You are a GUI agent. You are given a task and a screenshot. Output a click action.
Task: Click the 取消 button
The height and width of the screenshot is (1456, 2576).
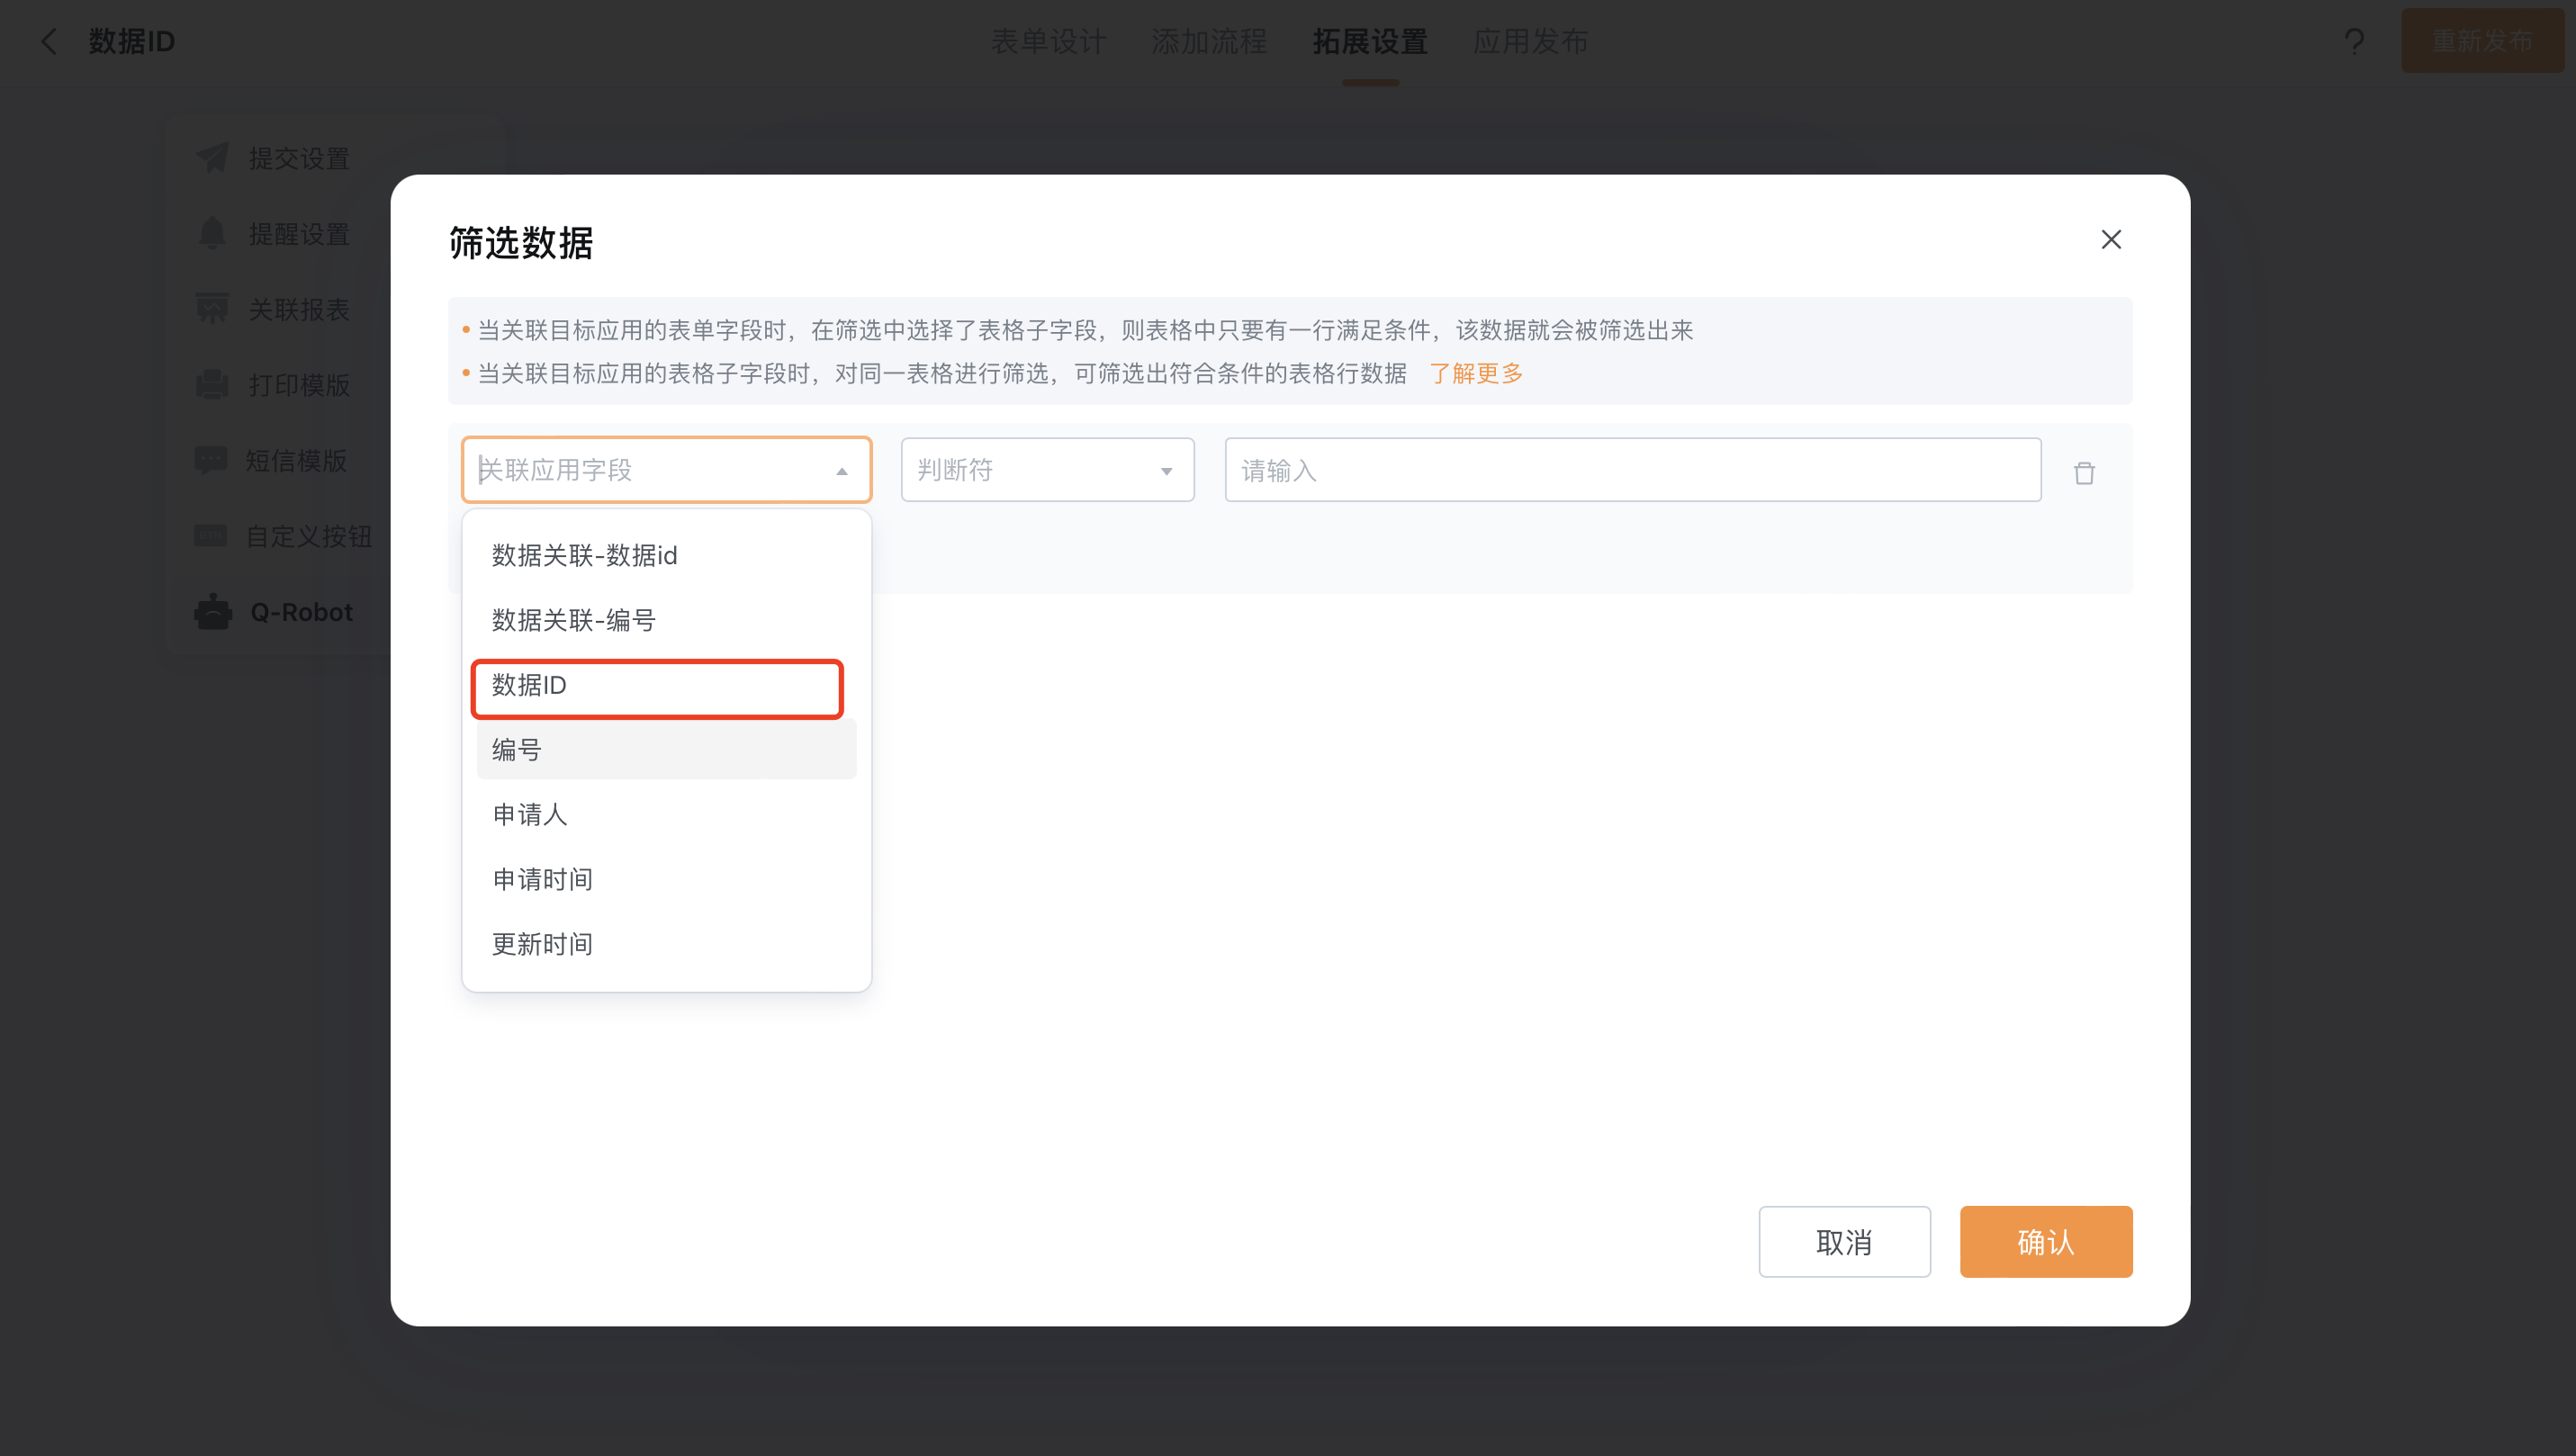coord(1844,1242)
